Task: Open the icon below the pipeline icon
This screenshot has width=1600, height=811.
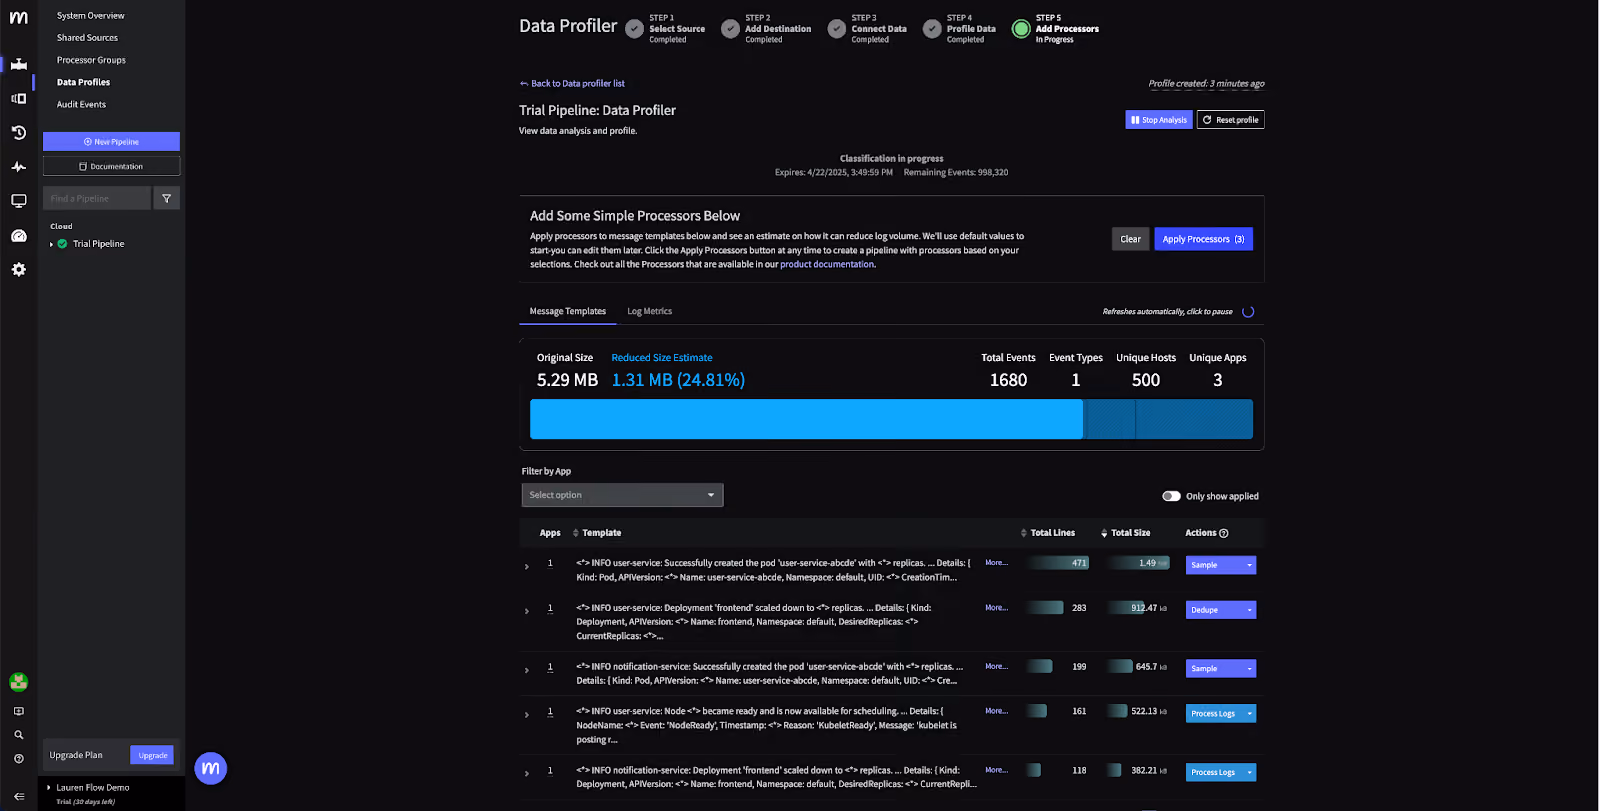Action: 19,98
